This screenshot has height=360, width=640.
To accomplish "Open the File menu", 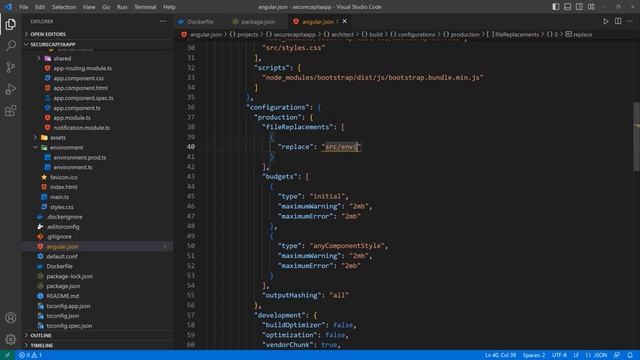I will pyautogui.click(x=24, y=7).
